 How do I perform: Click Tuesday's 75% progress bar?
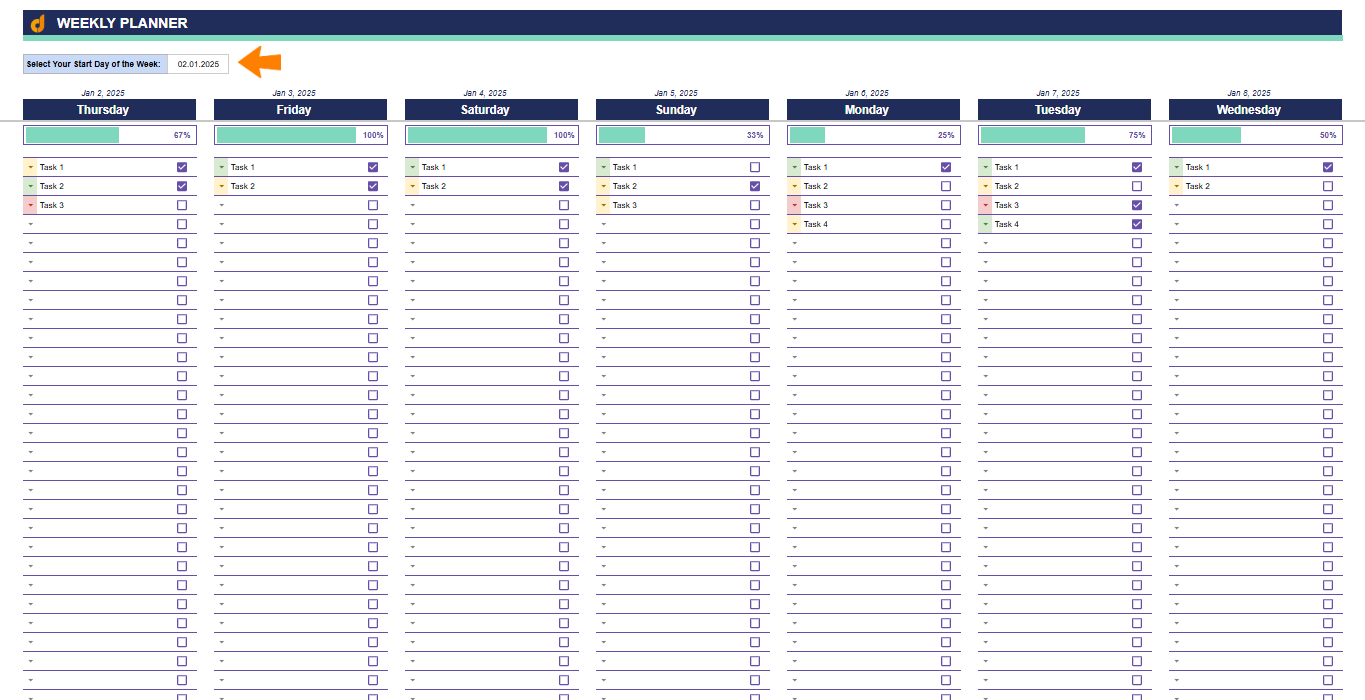pyautogui.click(x=1065, y=135)
